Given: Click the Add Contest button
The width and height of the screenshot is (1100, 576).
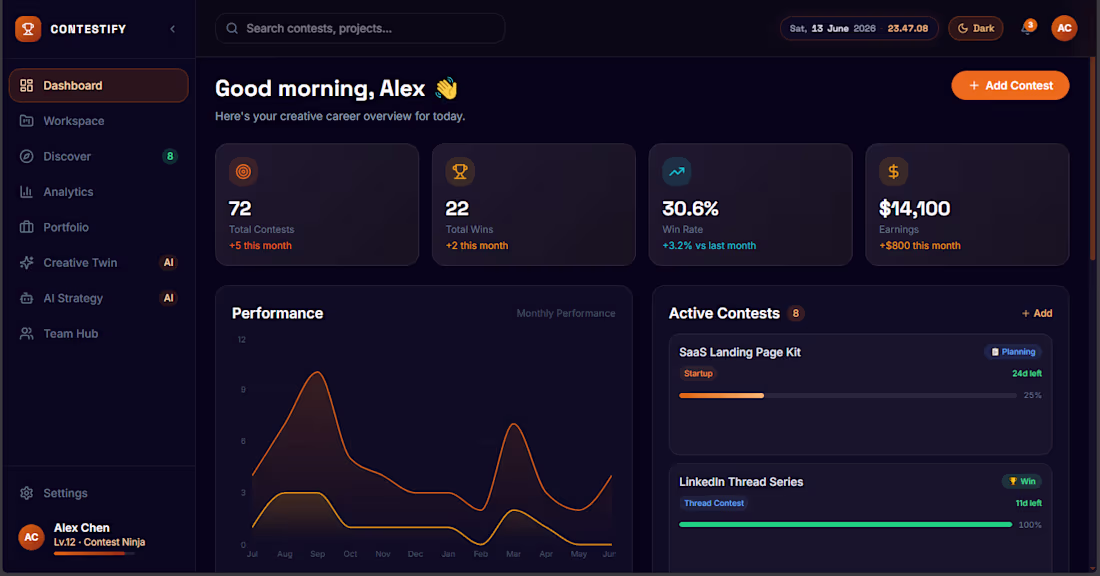Looking at the screenshot, I should point(1010,86).
